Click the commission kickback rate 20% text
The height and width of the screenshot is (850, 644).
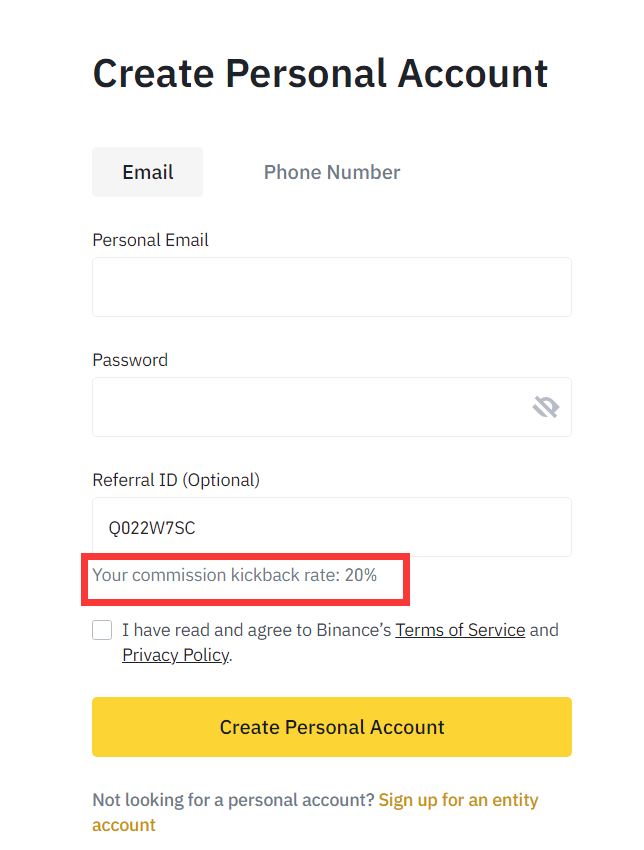pos(235,575)
